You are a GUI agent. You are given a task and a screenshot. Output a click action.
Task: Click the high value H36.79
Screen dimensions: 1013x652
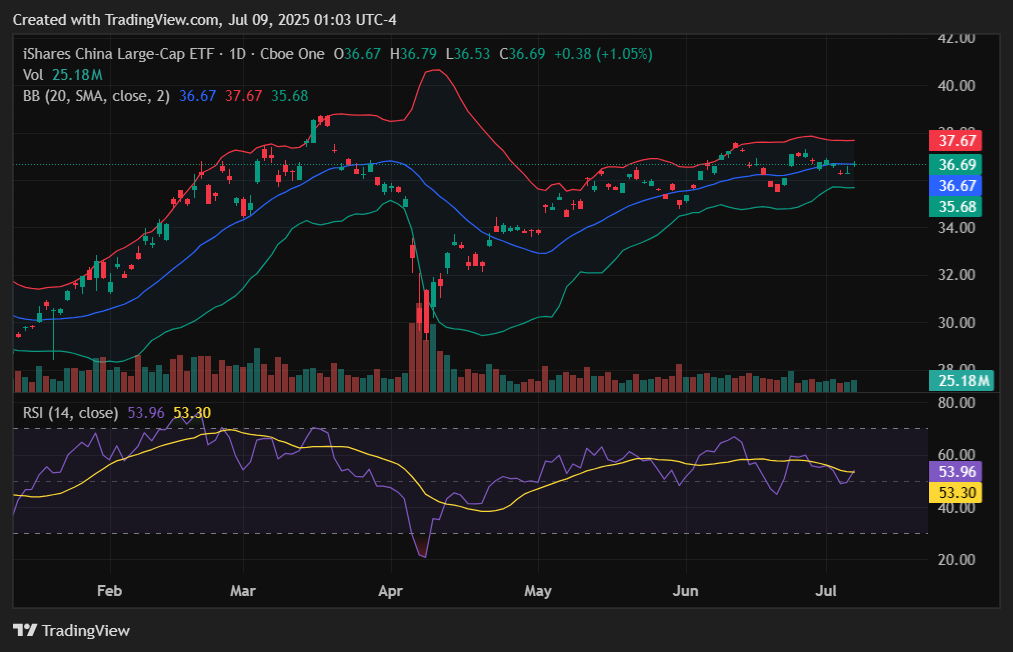(413, 54)
